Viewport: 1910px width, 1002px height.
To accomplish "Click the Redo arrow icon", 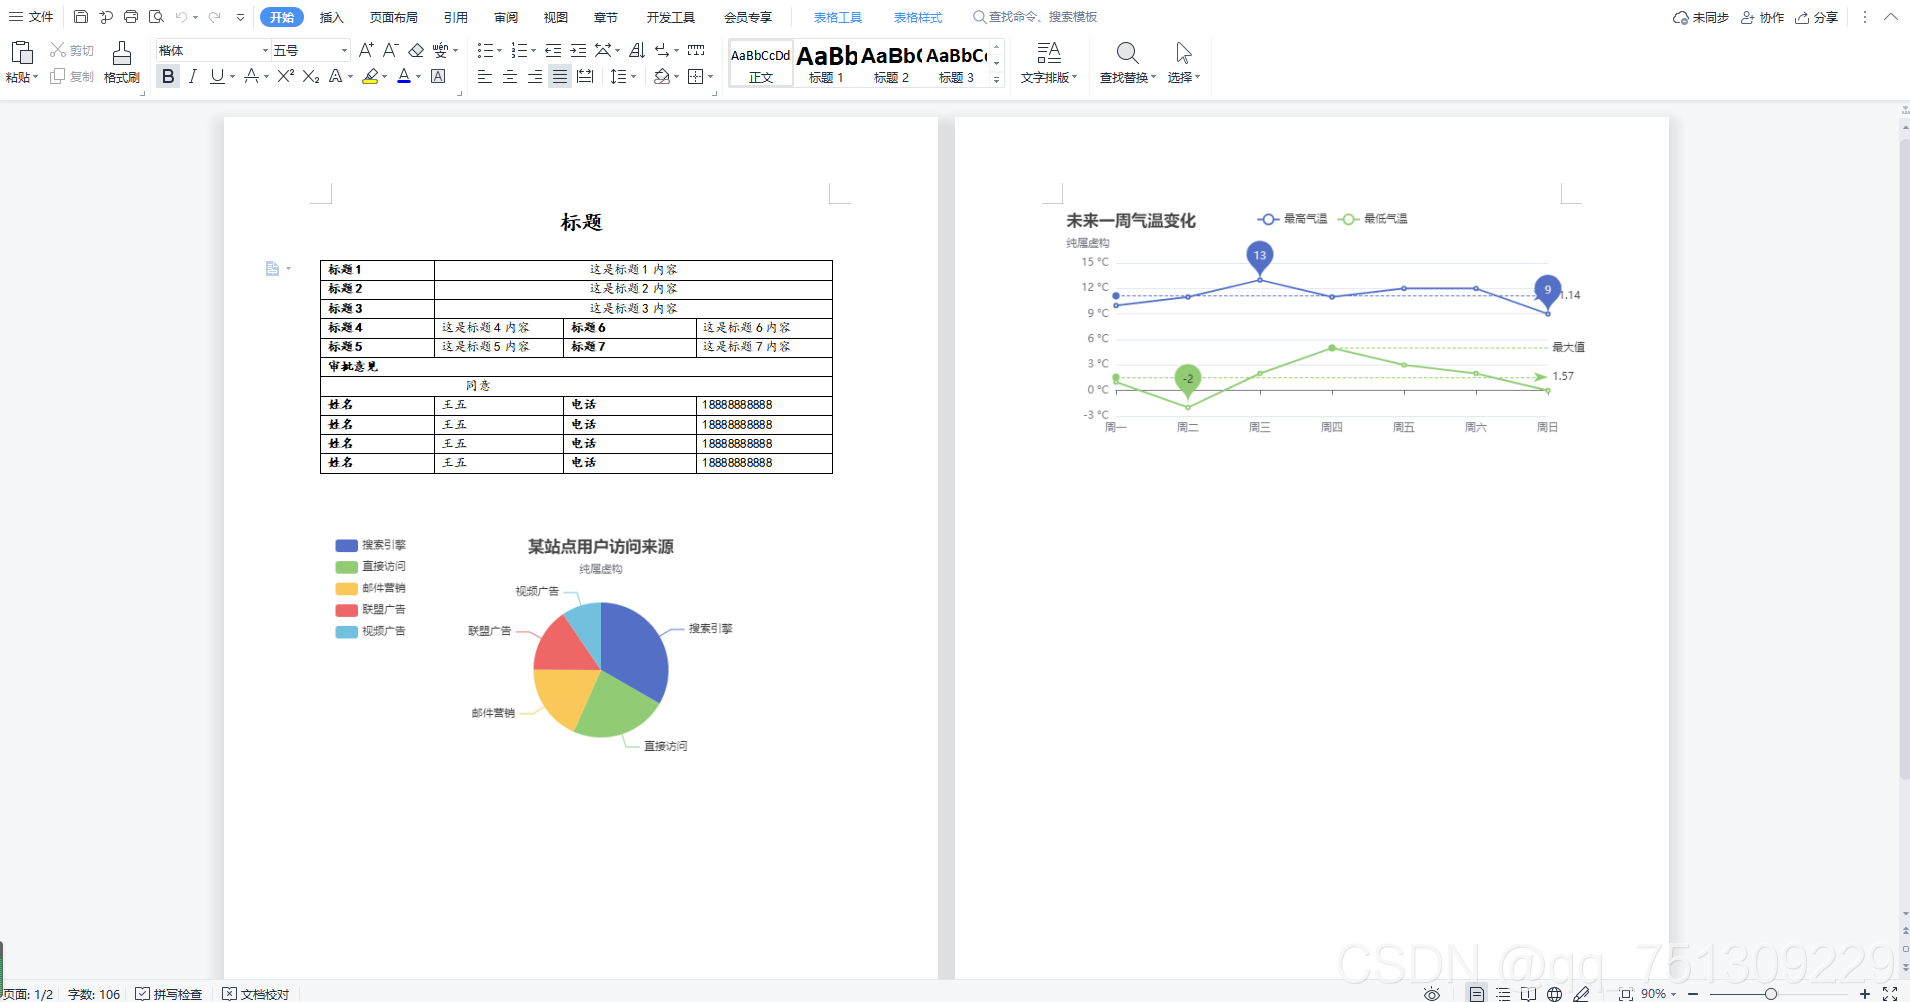I will (214, 17).
